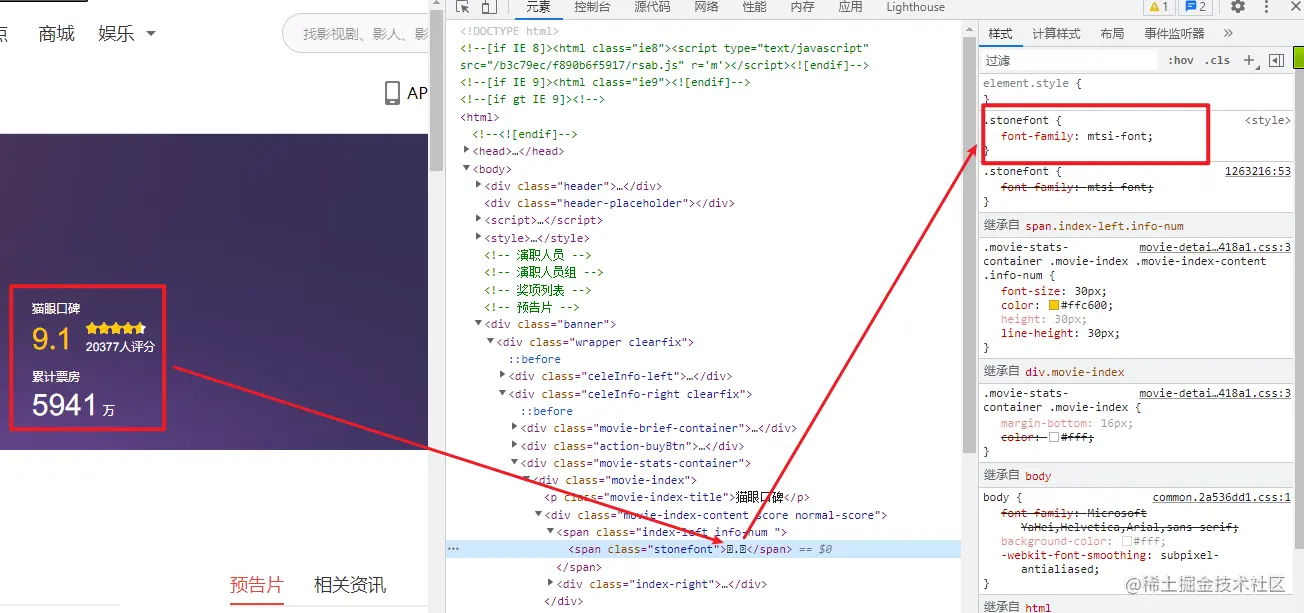Switch to the 控制台 tab
This screenshot has height=613, width=1304.
pos(593,7)
